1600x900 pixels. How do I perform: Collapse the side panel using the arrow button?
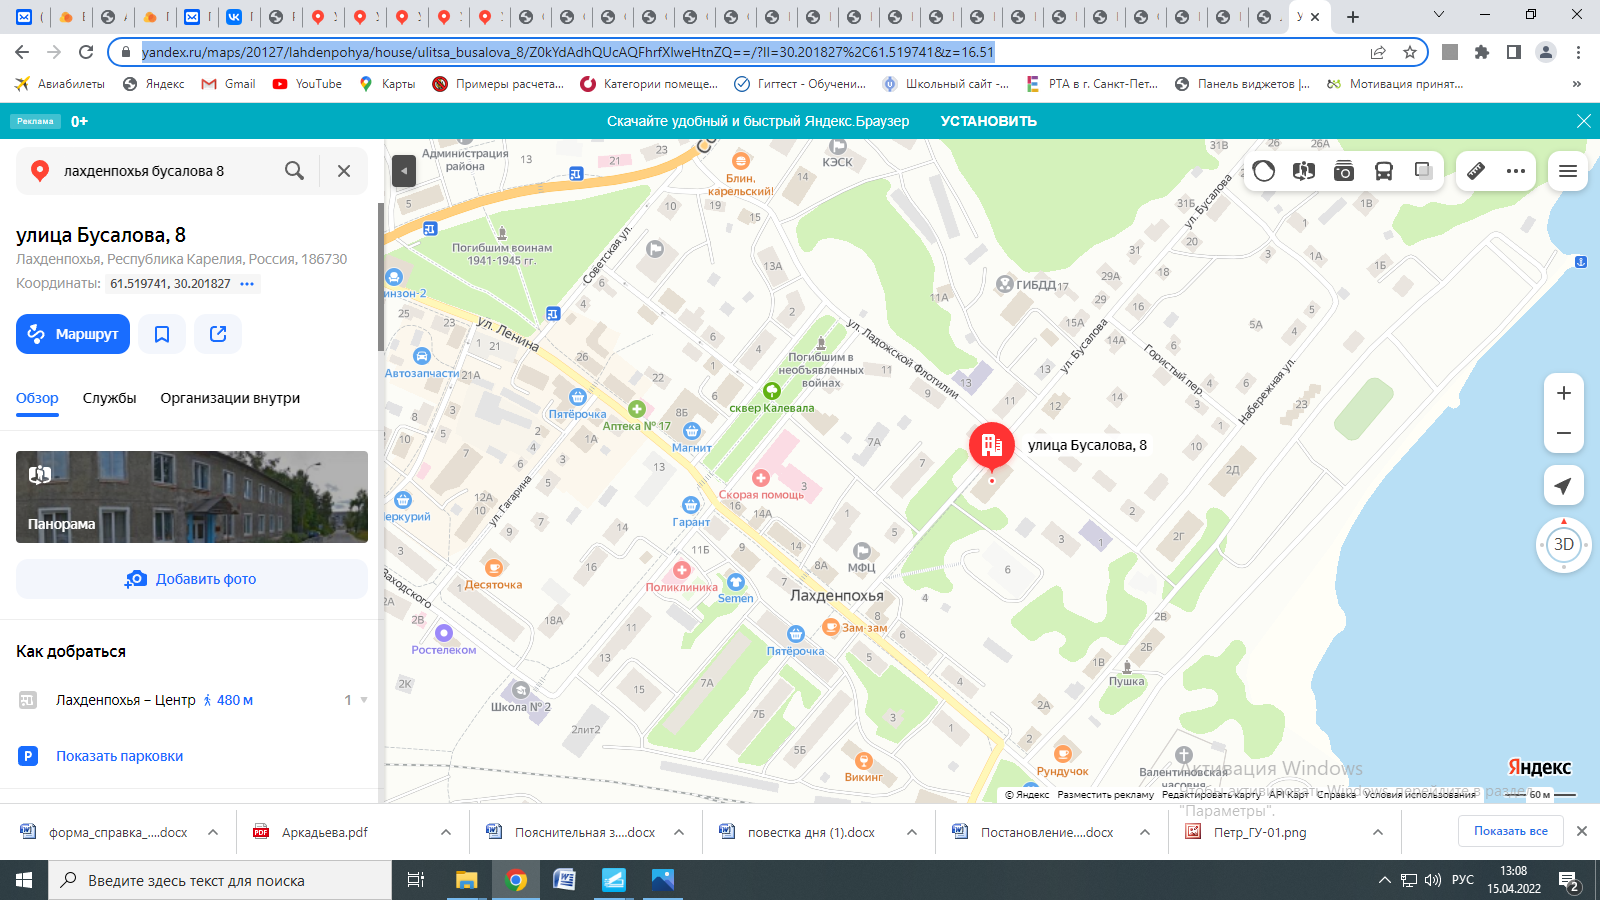point(403,171)
